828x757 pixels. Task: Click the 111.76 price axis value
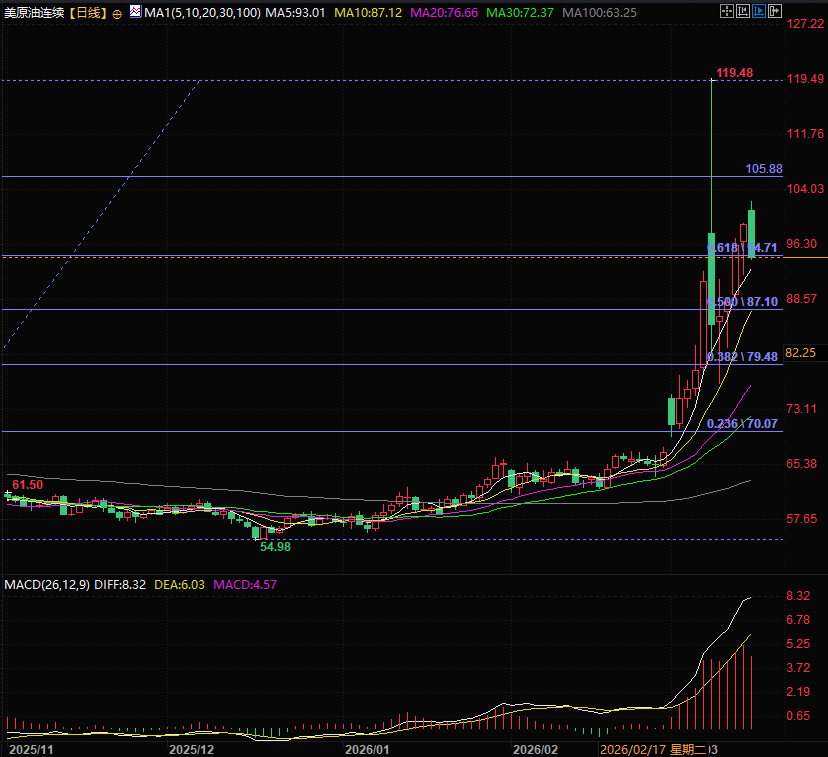pyautogui.click(x=805, y=134)
